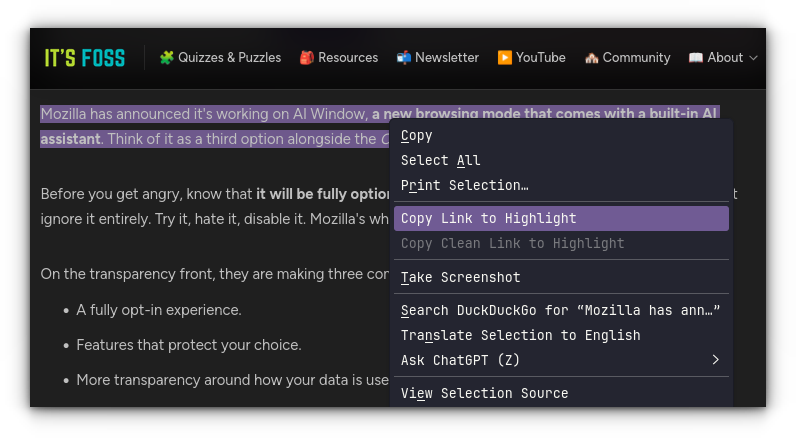
Task: Expand the About dropdown chevron
Action: 753,58
